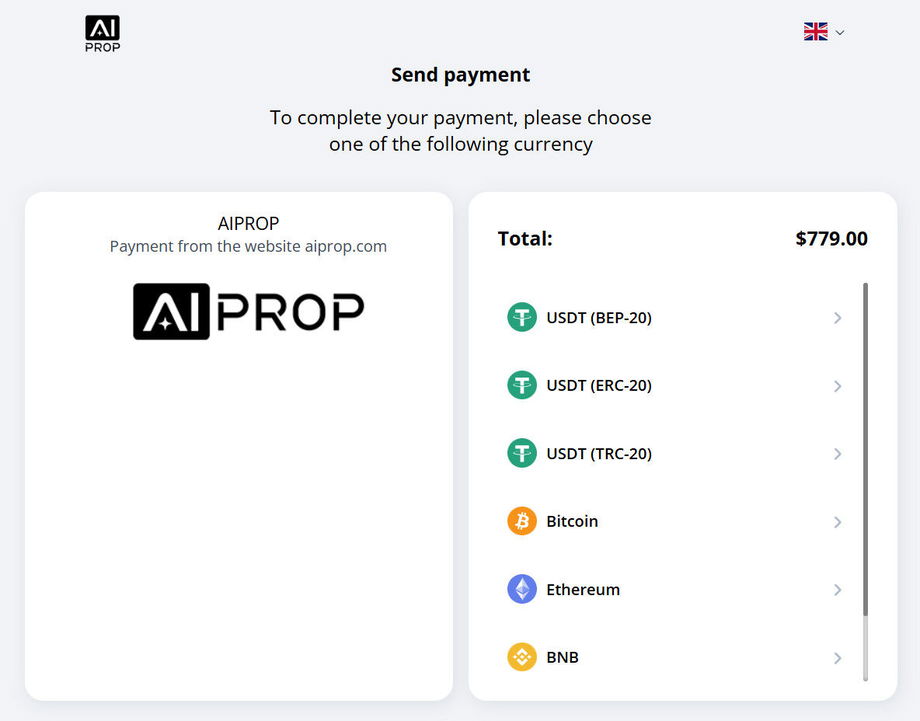Click the USDT (BEP-20) Tether icon
920x721 pixels.
[522, 318]
